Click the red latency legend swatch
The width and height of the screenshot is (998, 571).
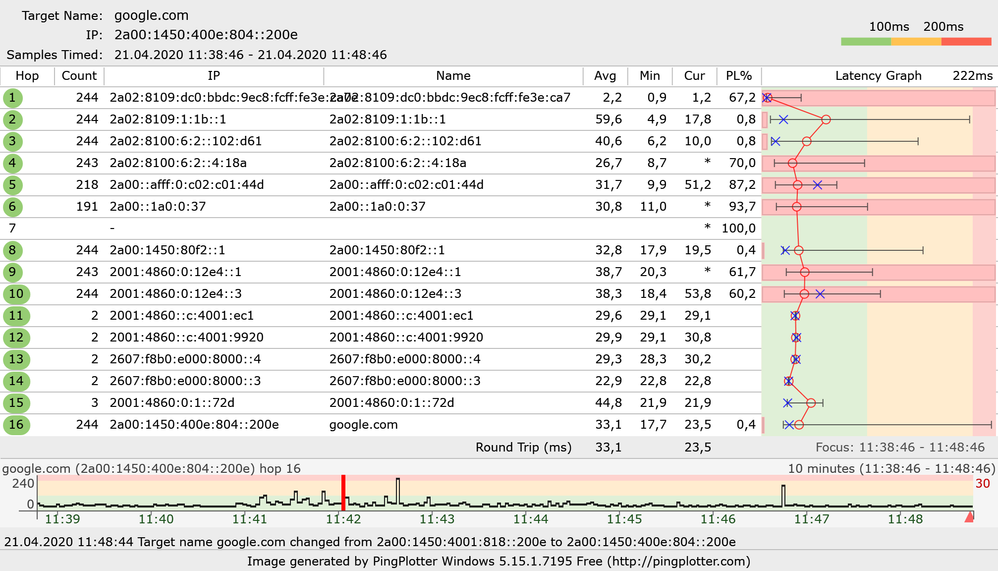pos(966,41)
